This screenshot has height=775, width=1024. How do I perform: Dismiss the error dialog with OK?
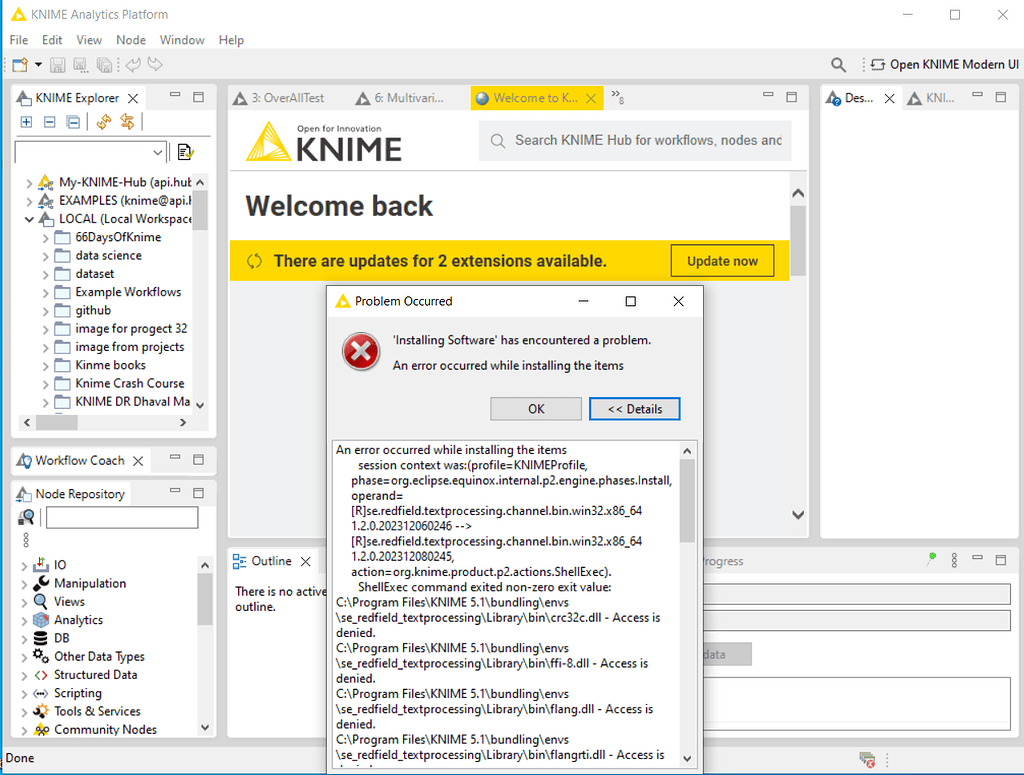point(535,408)
